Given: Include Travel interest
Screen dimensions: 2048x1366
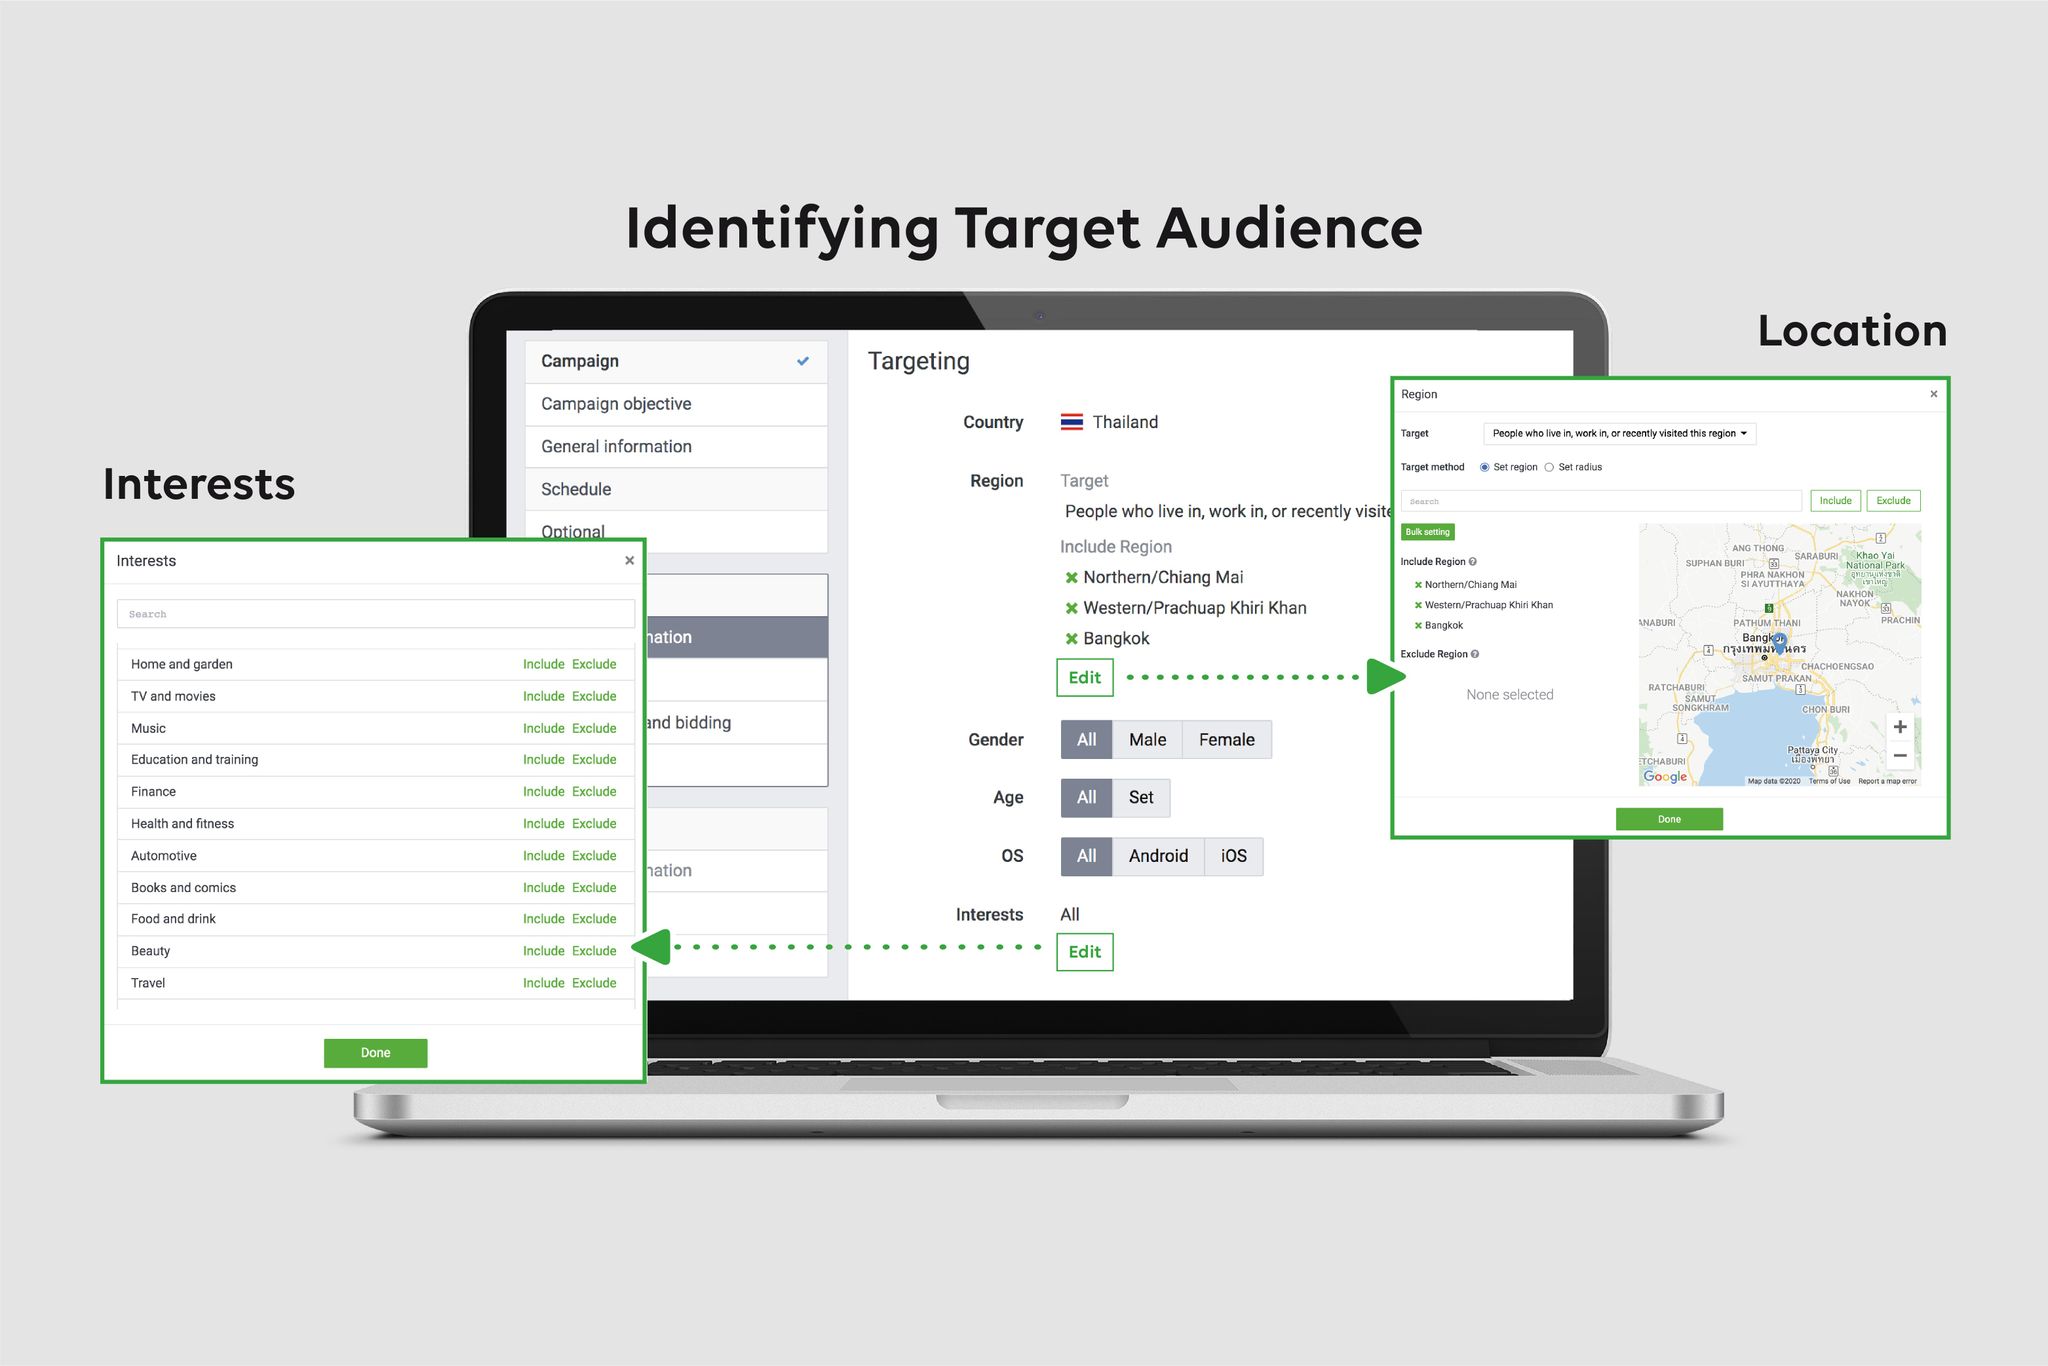Looking at the screenshot, I should pyautogui.click(x=544, y=983).
